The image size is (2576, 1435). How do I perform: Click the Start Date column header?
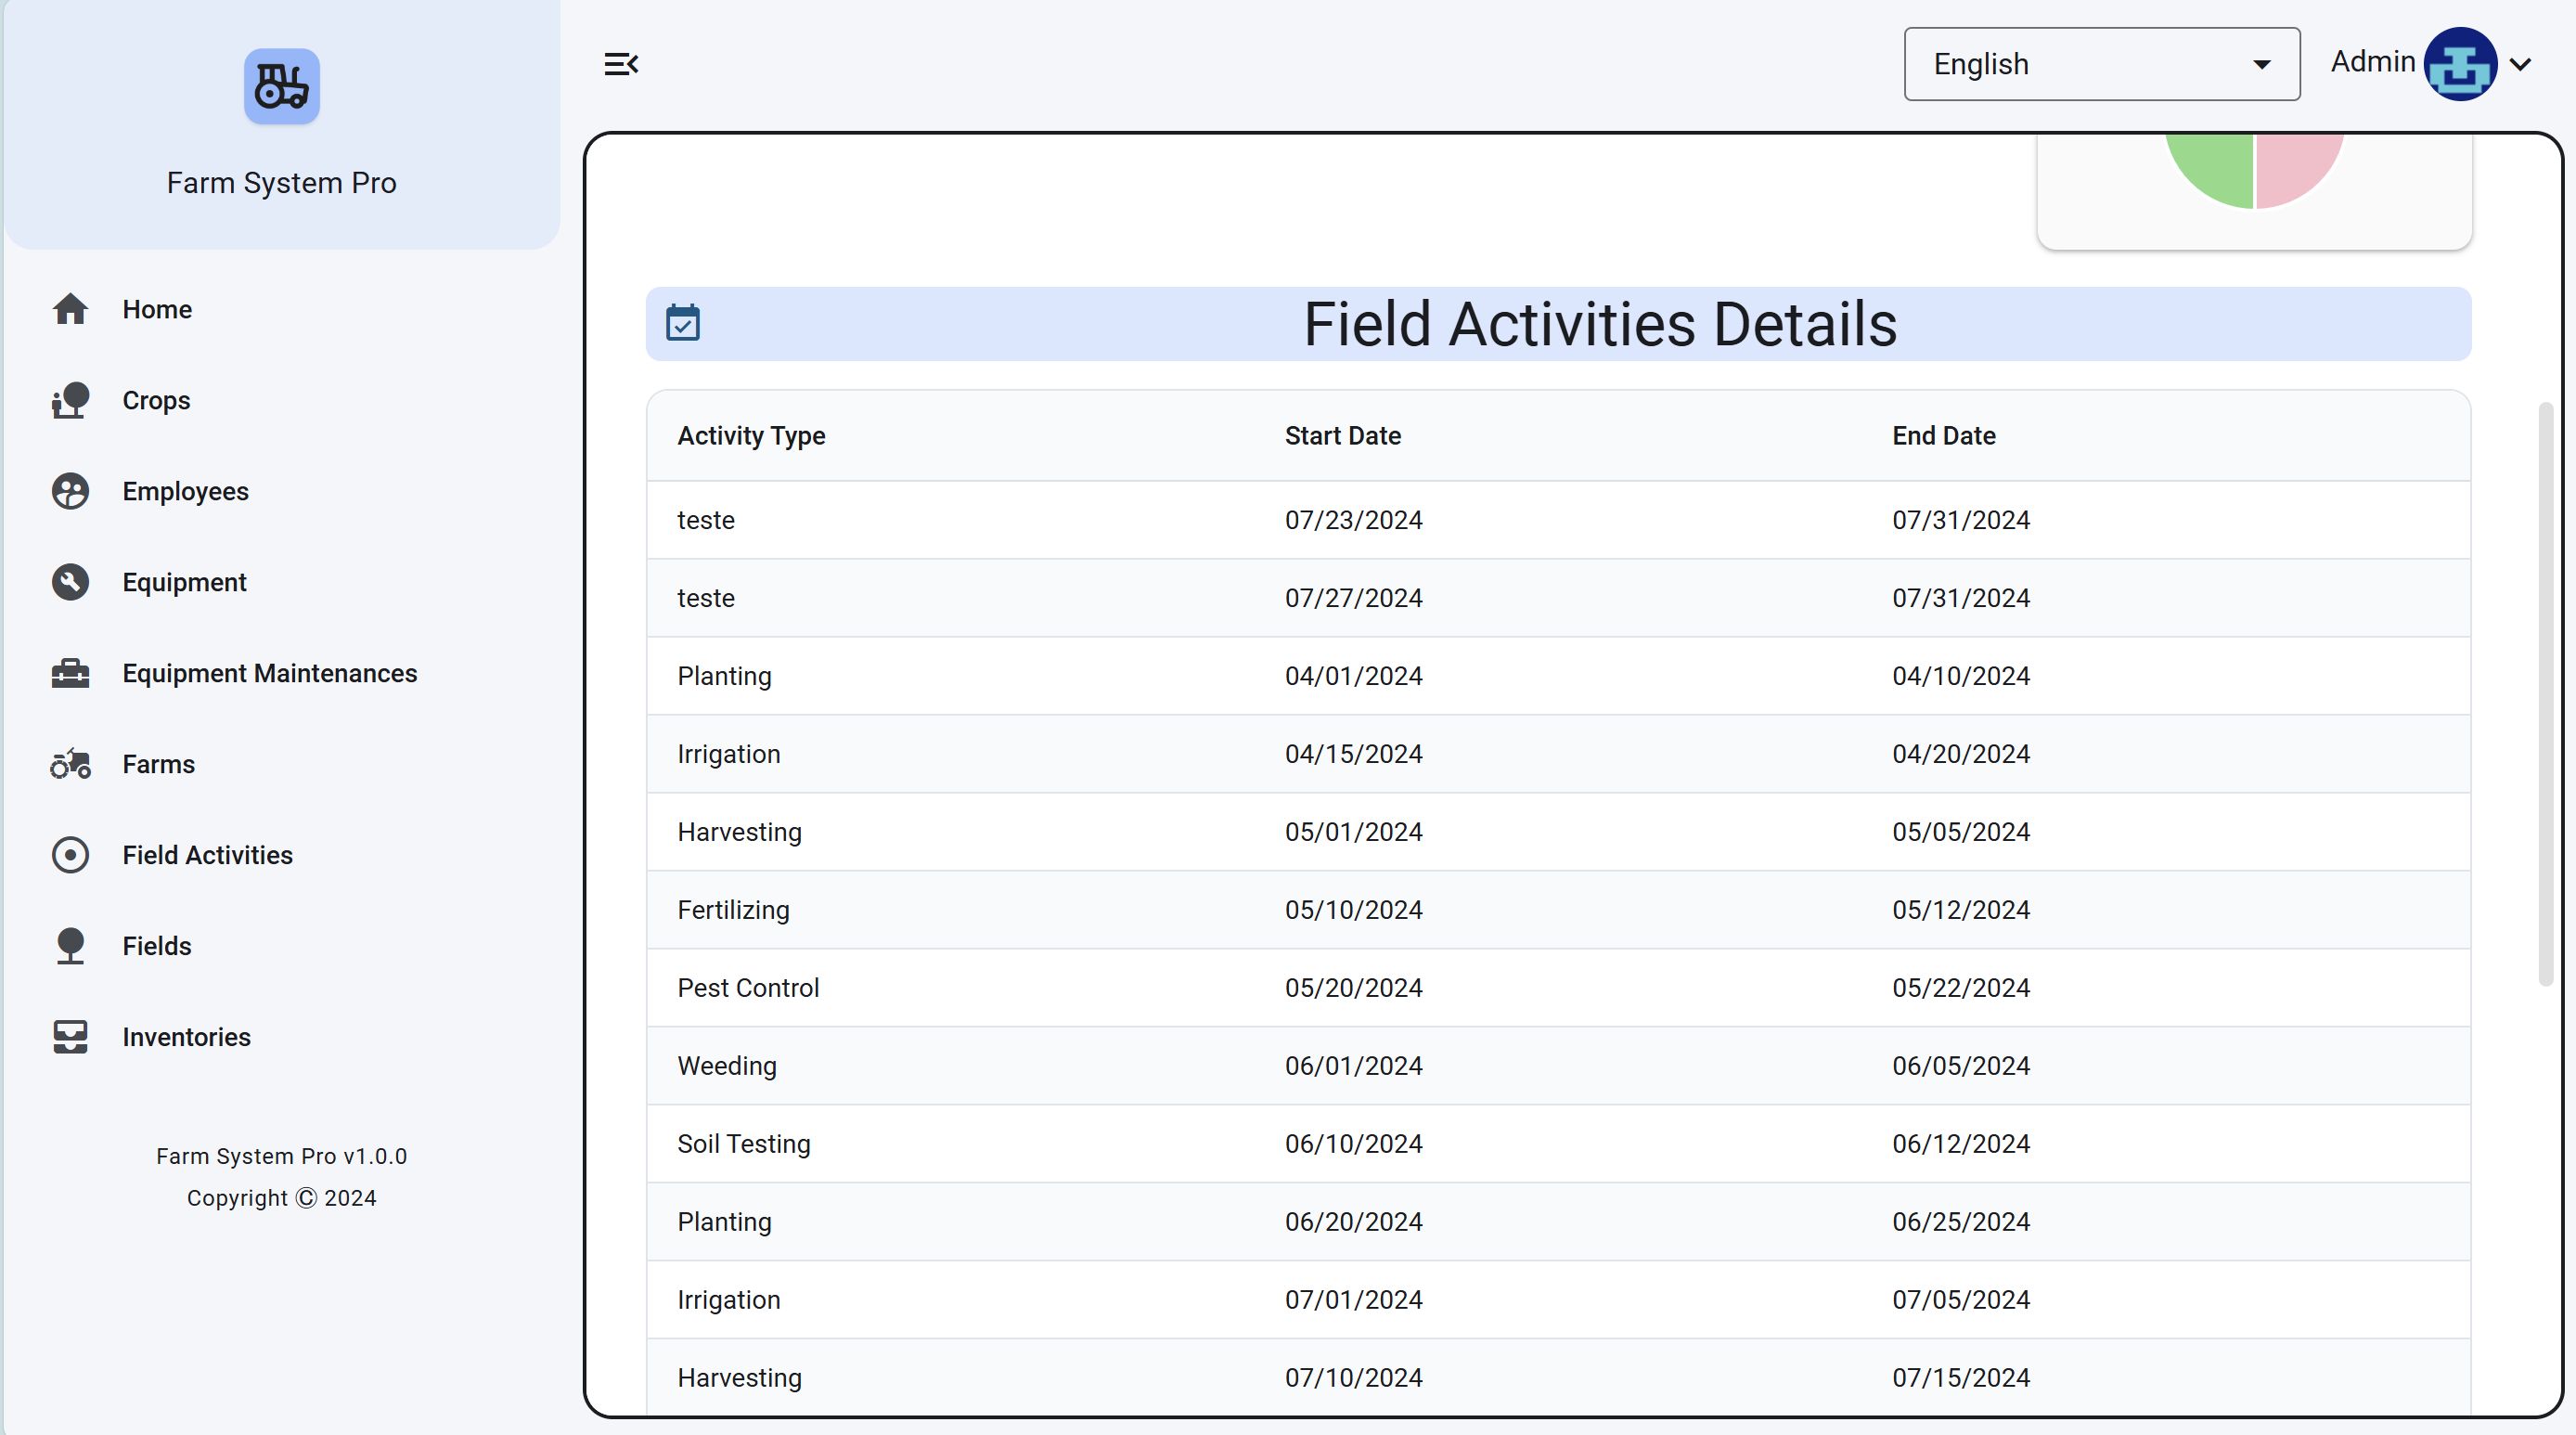click(x=1342, y=436)
